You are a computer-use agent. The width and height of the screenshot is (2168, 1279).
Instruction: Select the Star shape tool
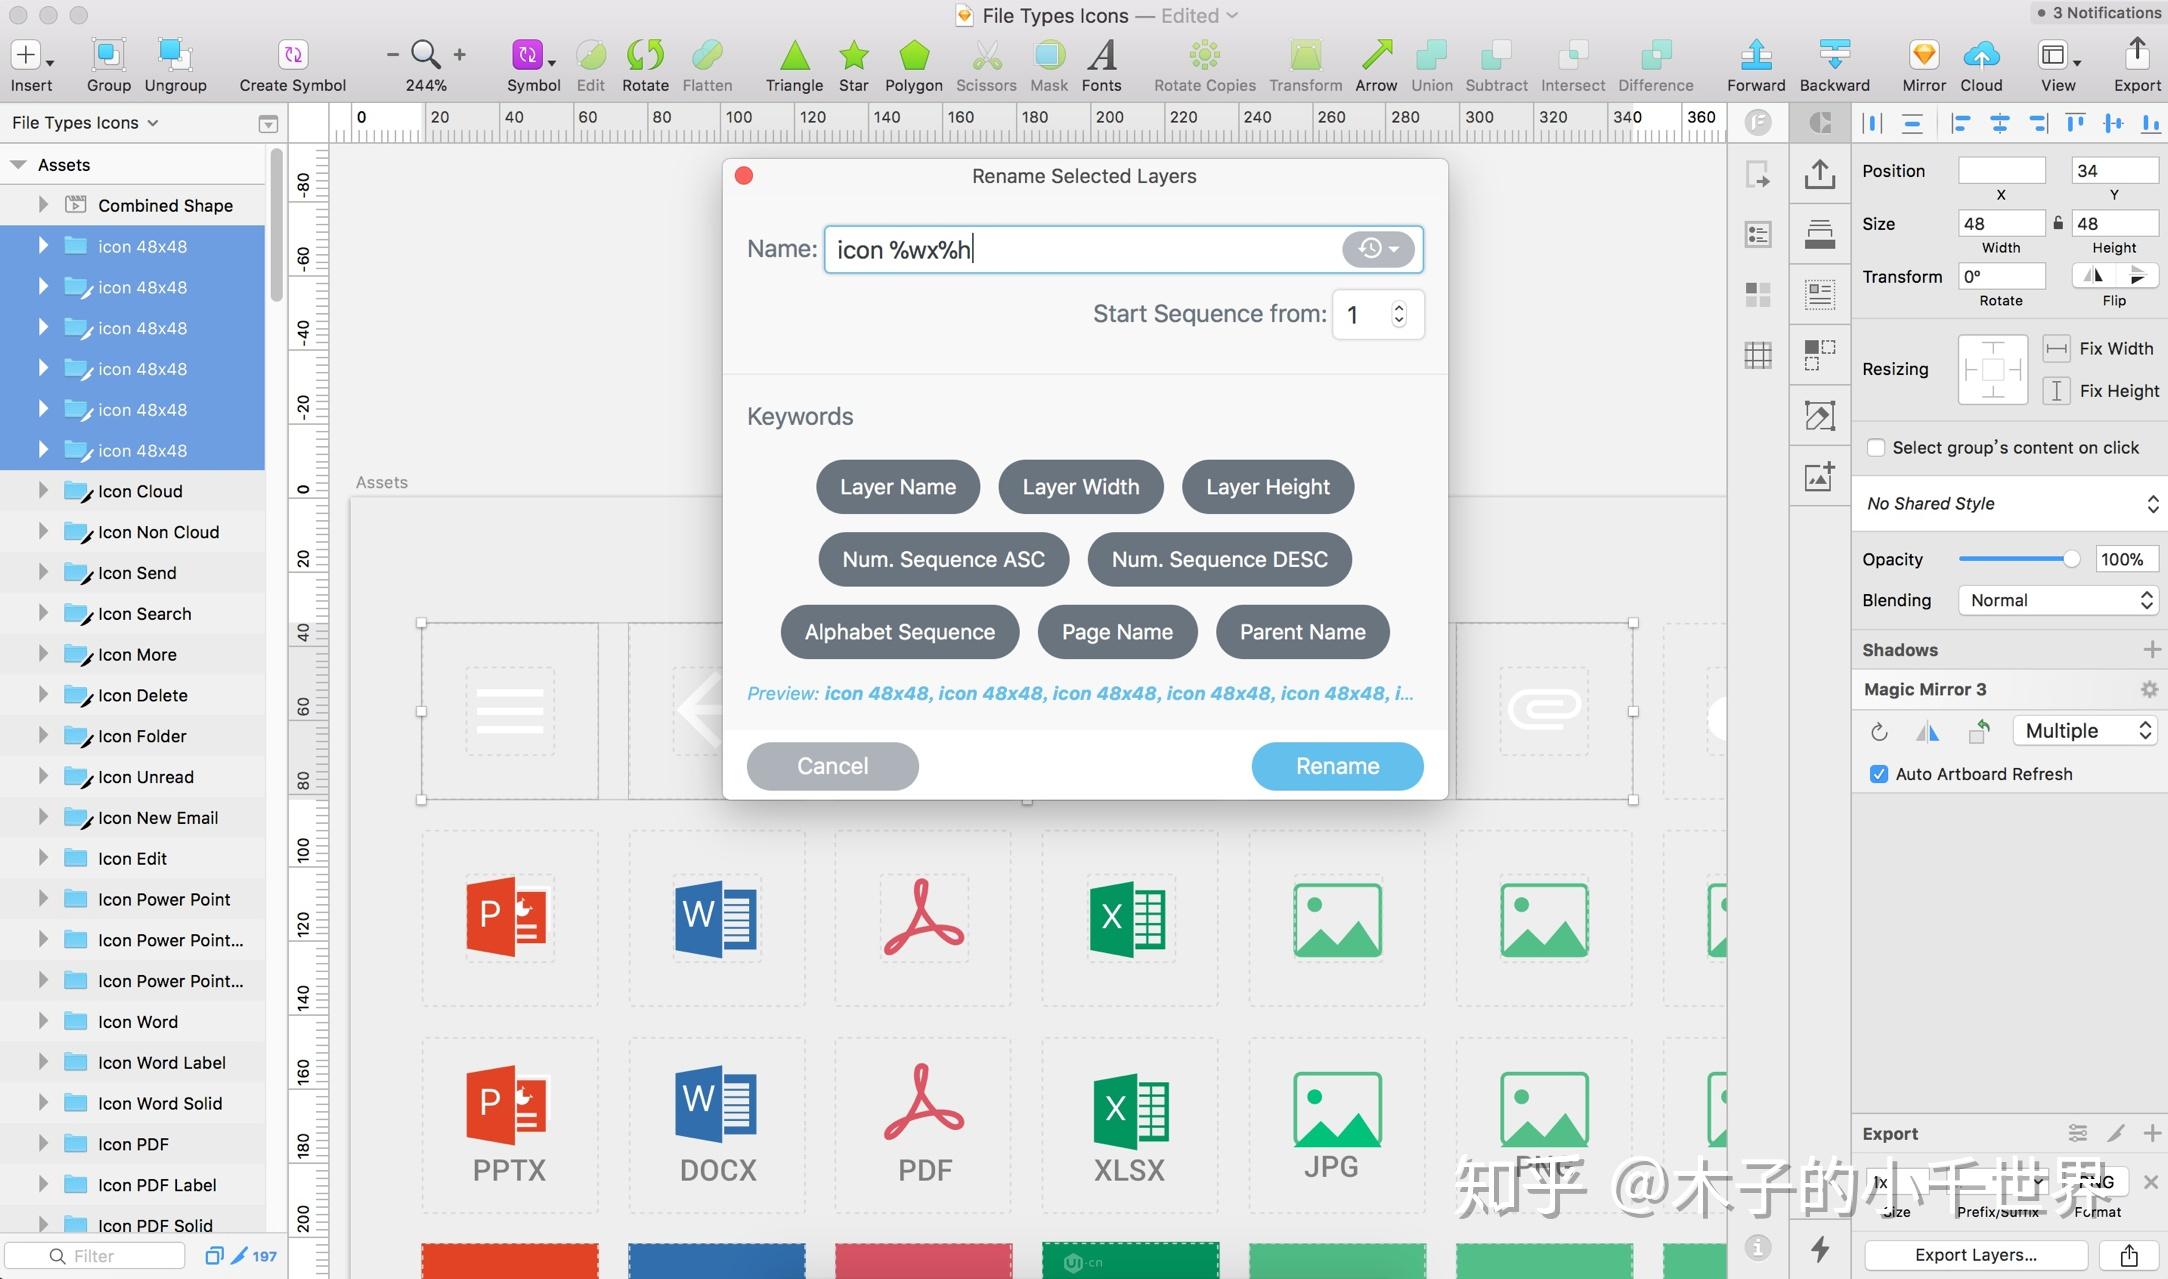point(853,55)
